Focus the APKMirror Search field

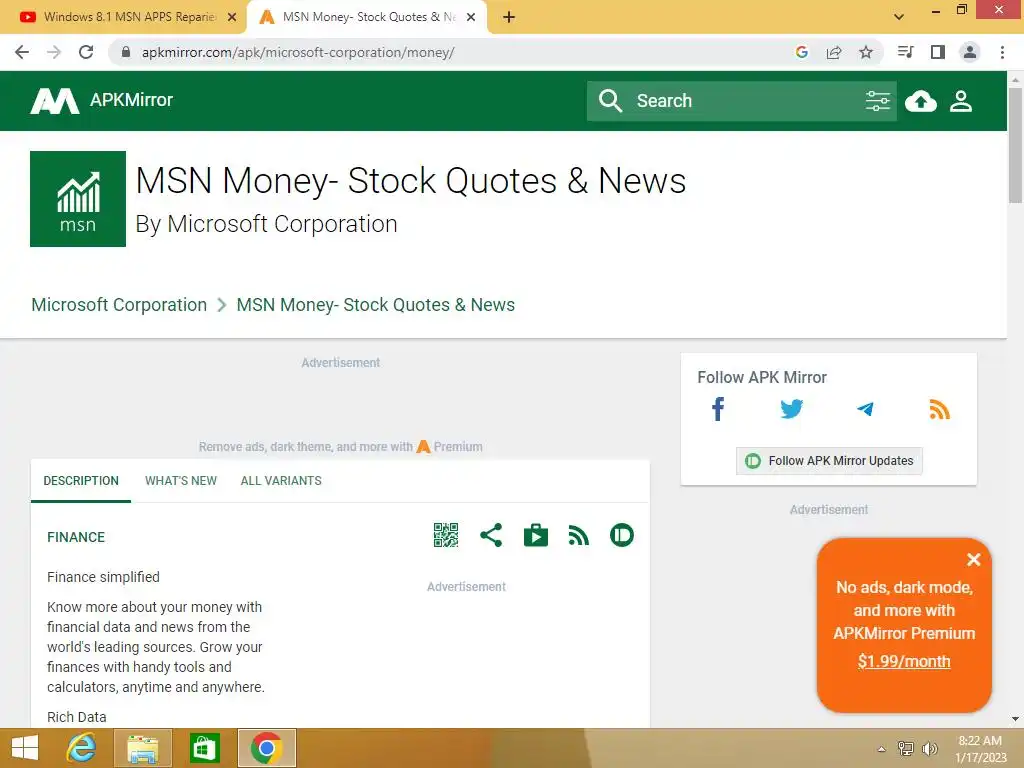(x=744, y=101)
